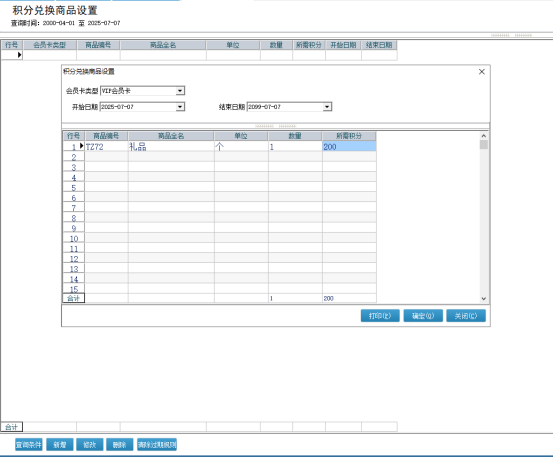Expand the 结束日期 date picker arrow
Image resolution: width=554 pixels, height=458 pixels.
tap(327, 107)
